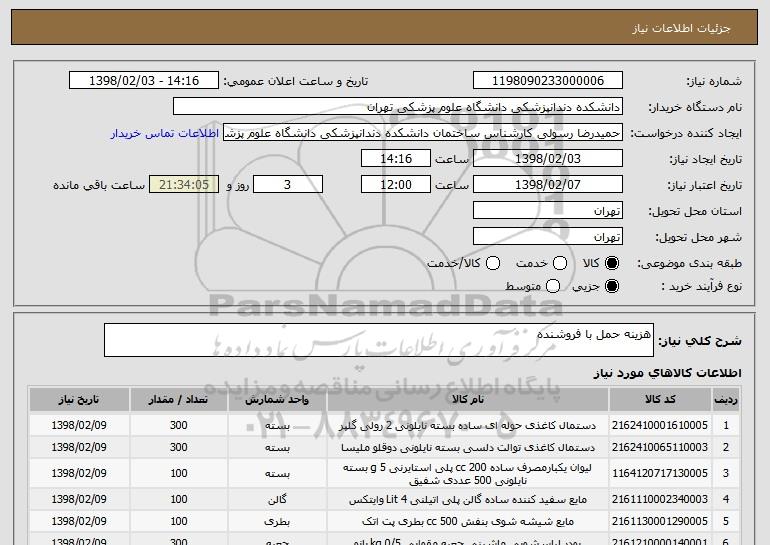This screenshot has height=545, width=770.
Task: Click unit گالن in row 4
Action: click(x=277, y=500)
